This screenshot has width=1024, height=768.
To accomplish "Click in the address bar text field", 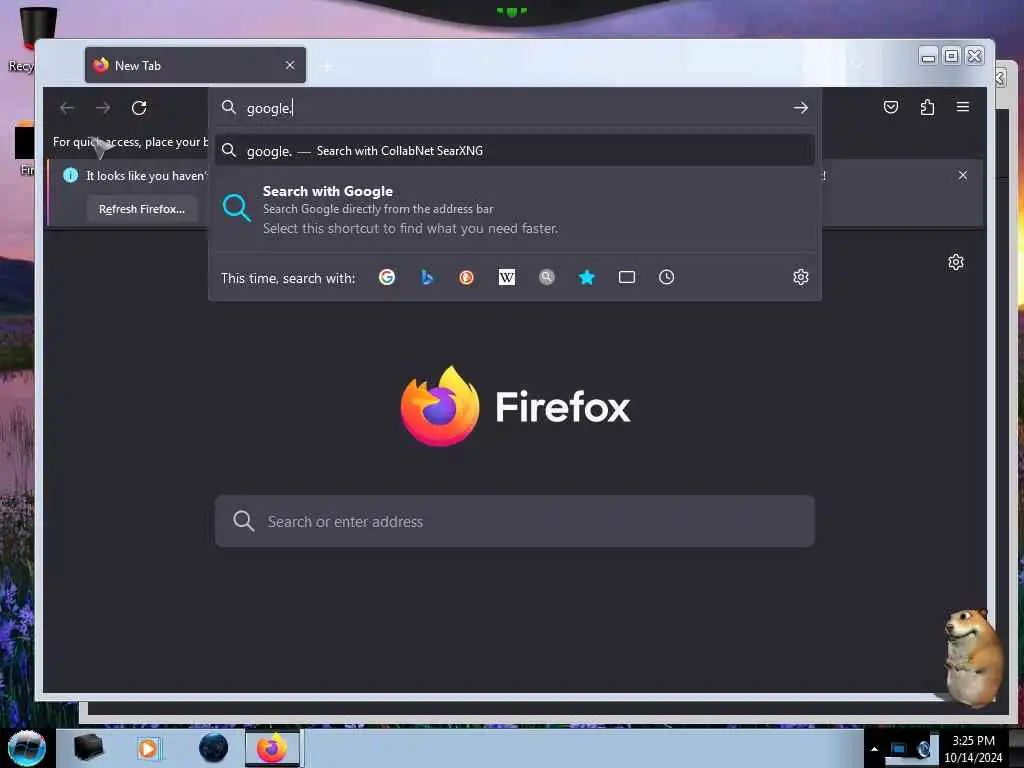I will pos(516,108).
